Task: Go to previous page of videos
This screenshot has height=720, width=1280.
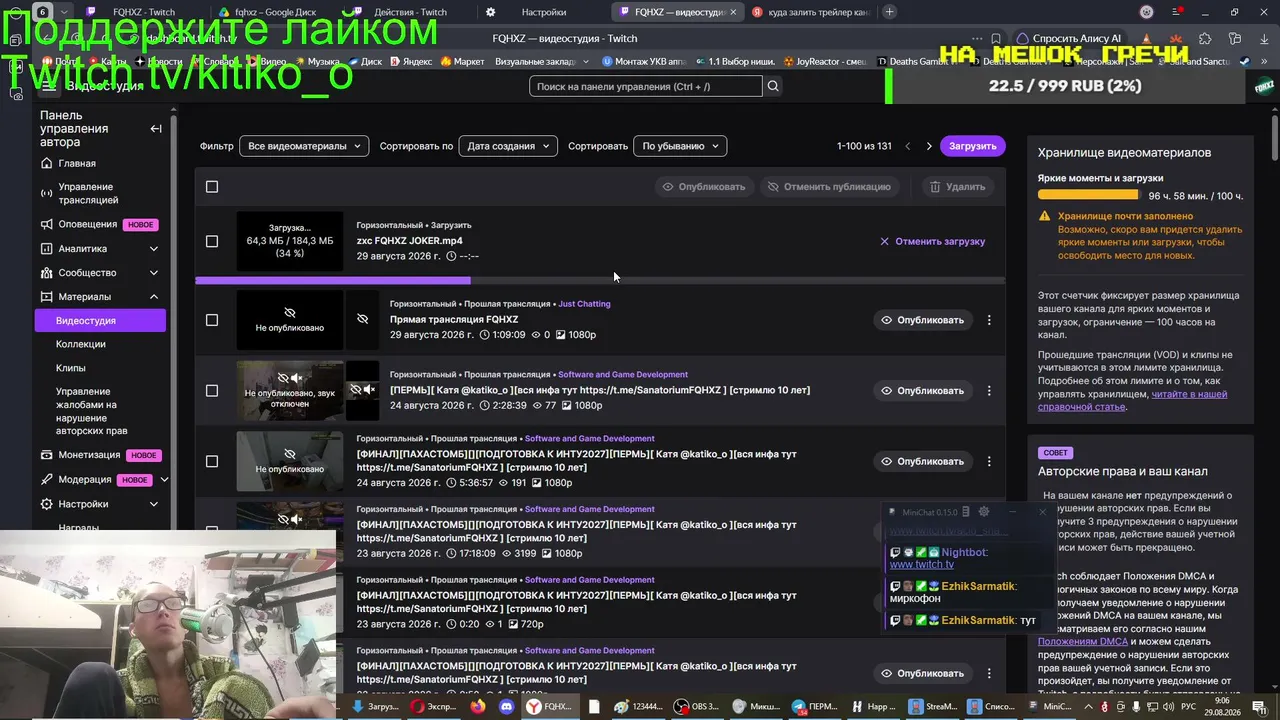Action: point(908,146)
